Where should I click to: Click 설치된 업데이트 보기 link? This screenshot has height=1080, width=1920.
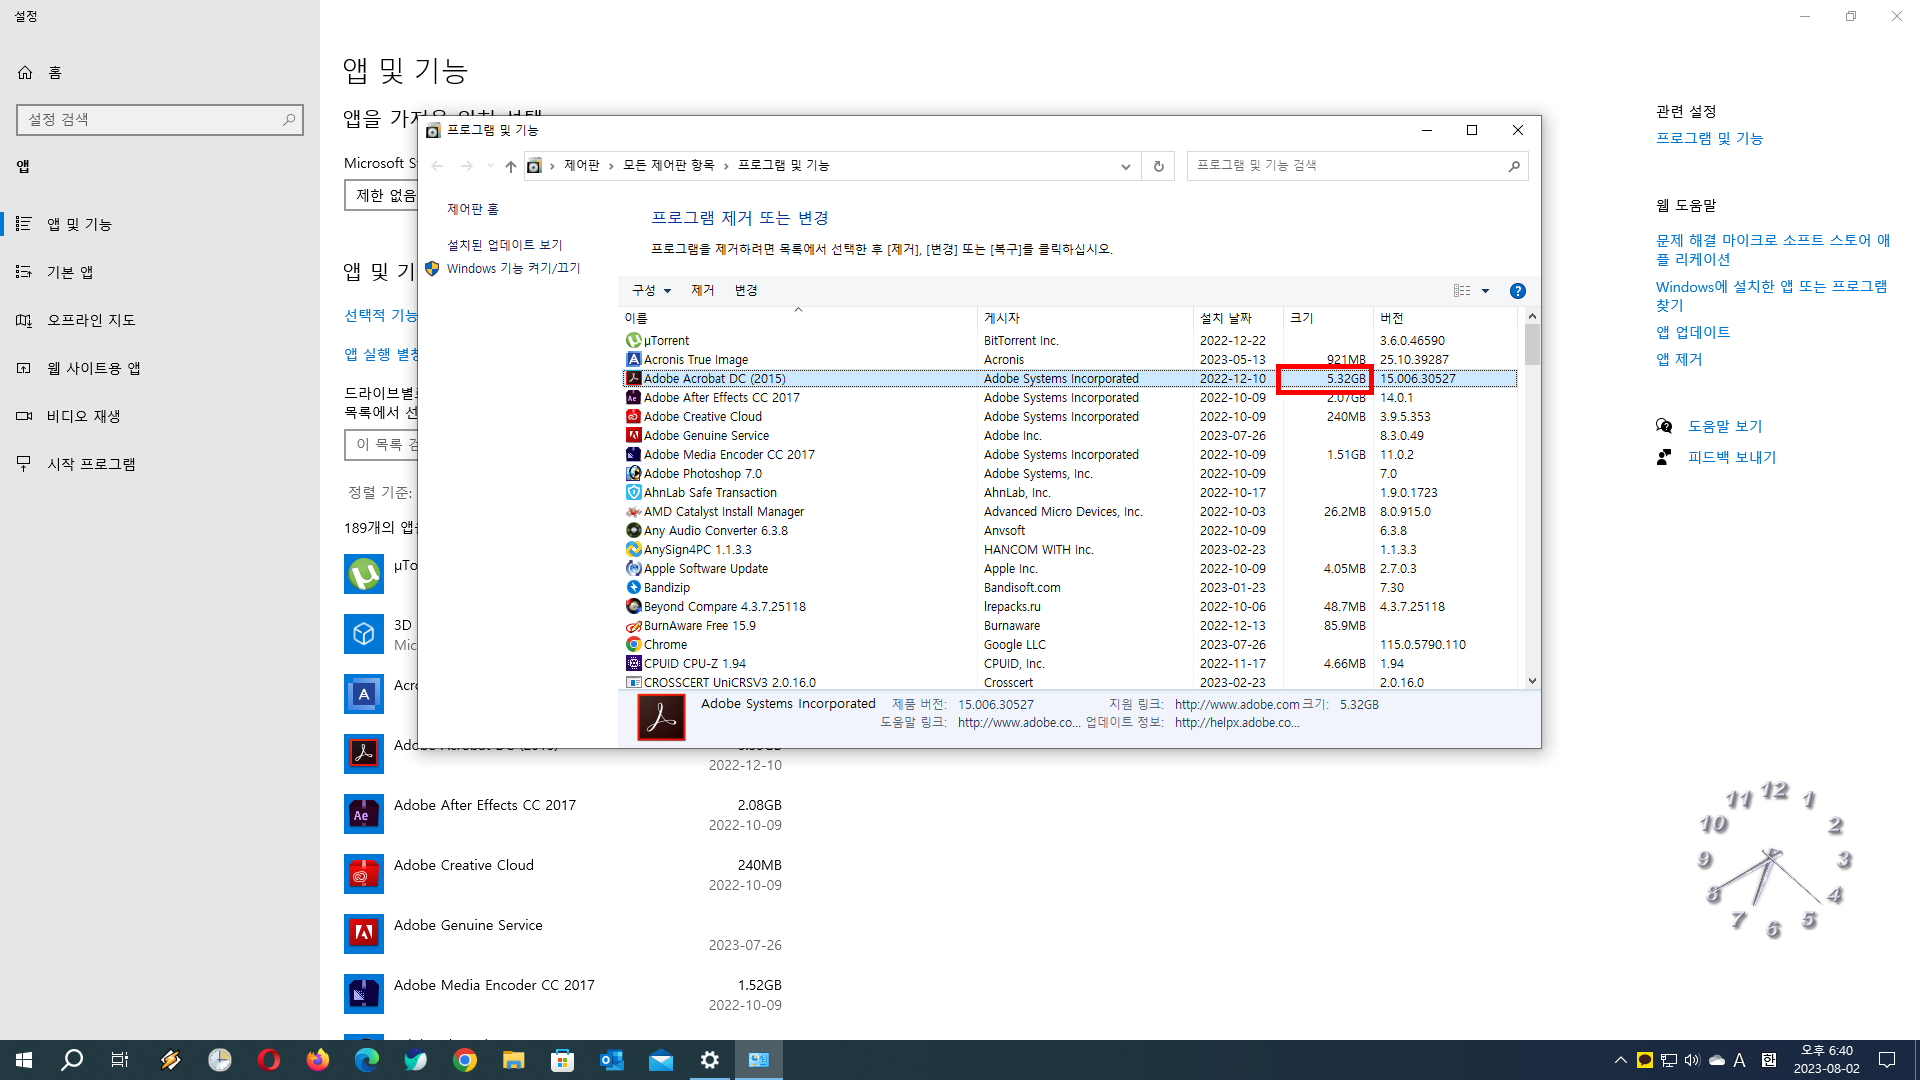point(505,245)
